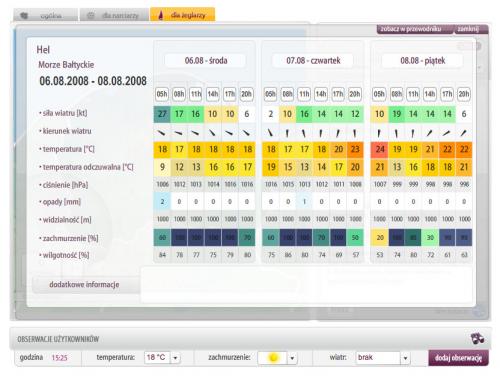Select Wednesday's 05h hour column
Image resolution: width=500 pixels, height=376 pixels.
coord(162,94)
